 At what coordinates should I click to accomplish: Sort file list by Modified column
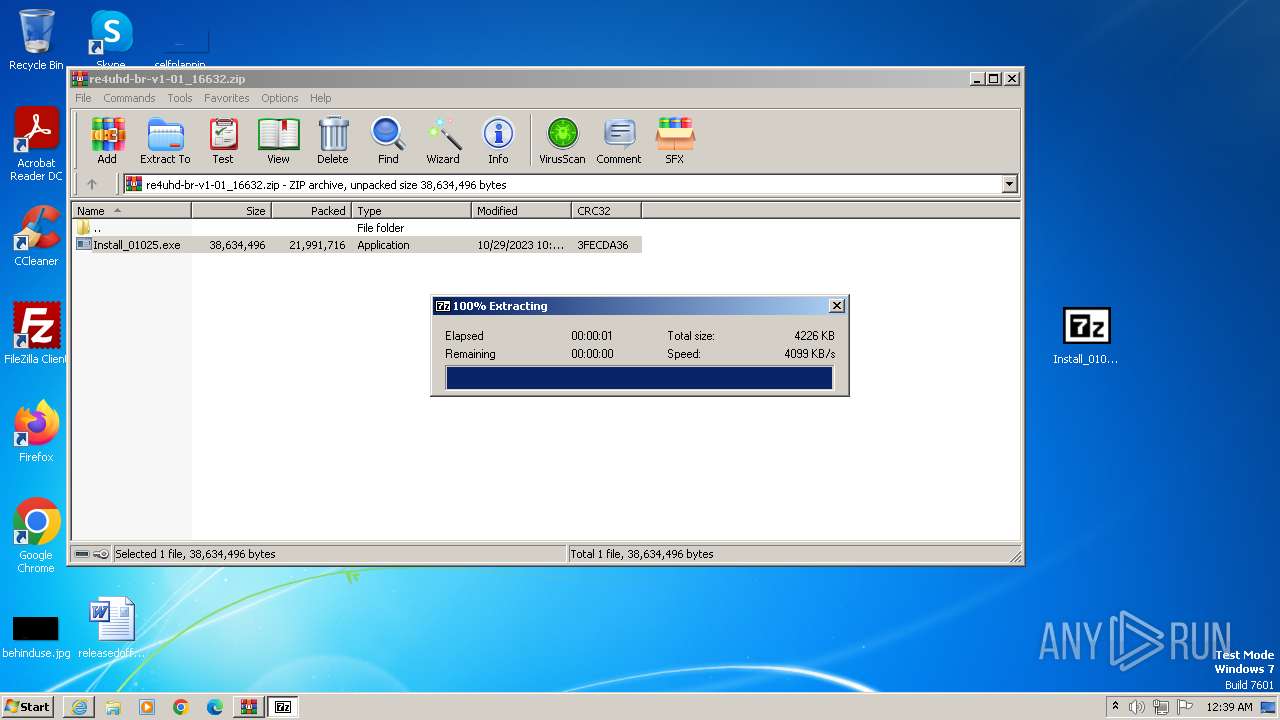(x=521, y=211)
